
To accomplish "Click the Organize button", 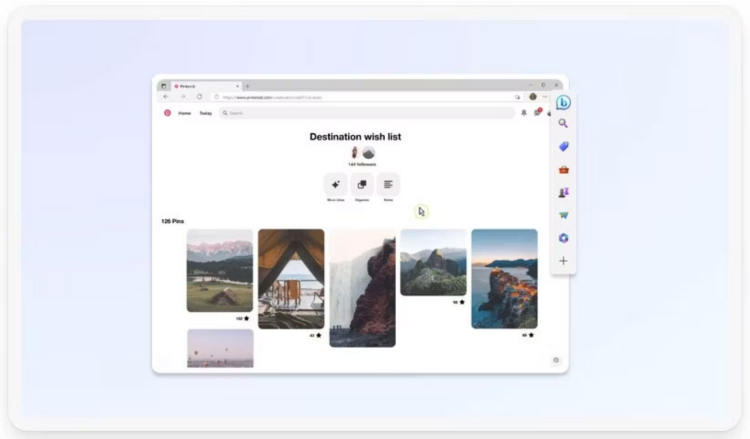I will pos(362,185).
